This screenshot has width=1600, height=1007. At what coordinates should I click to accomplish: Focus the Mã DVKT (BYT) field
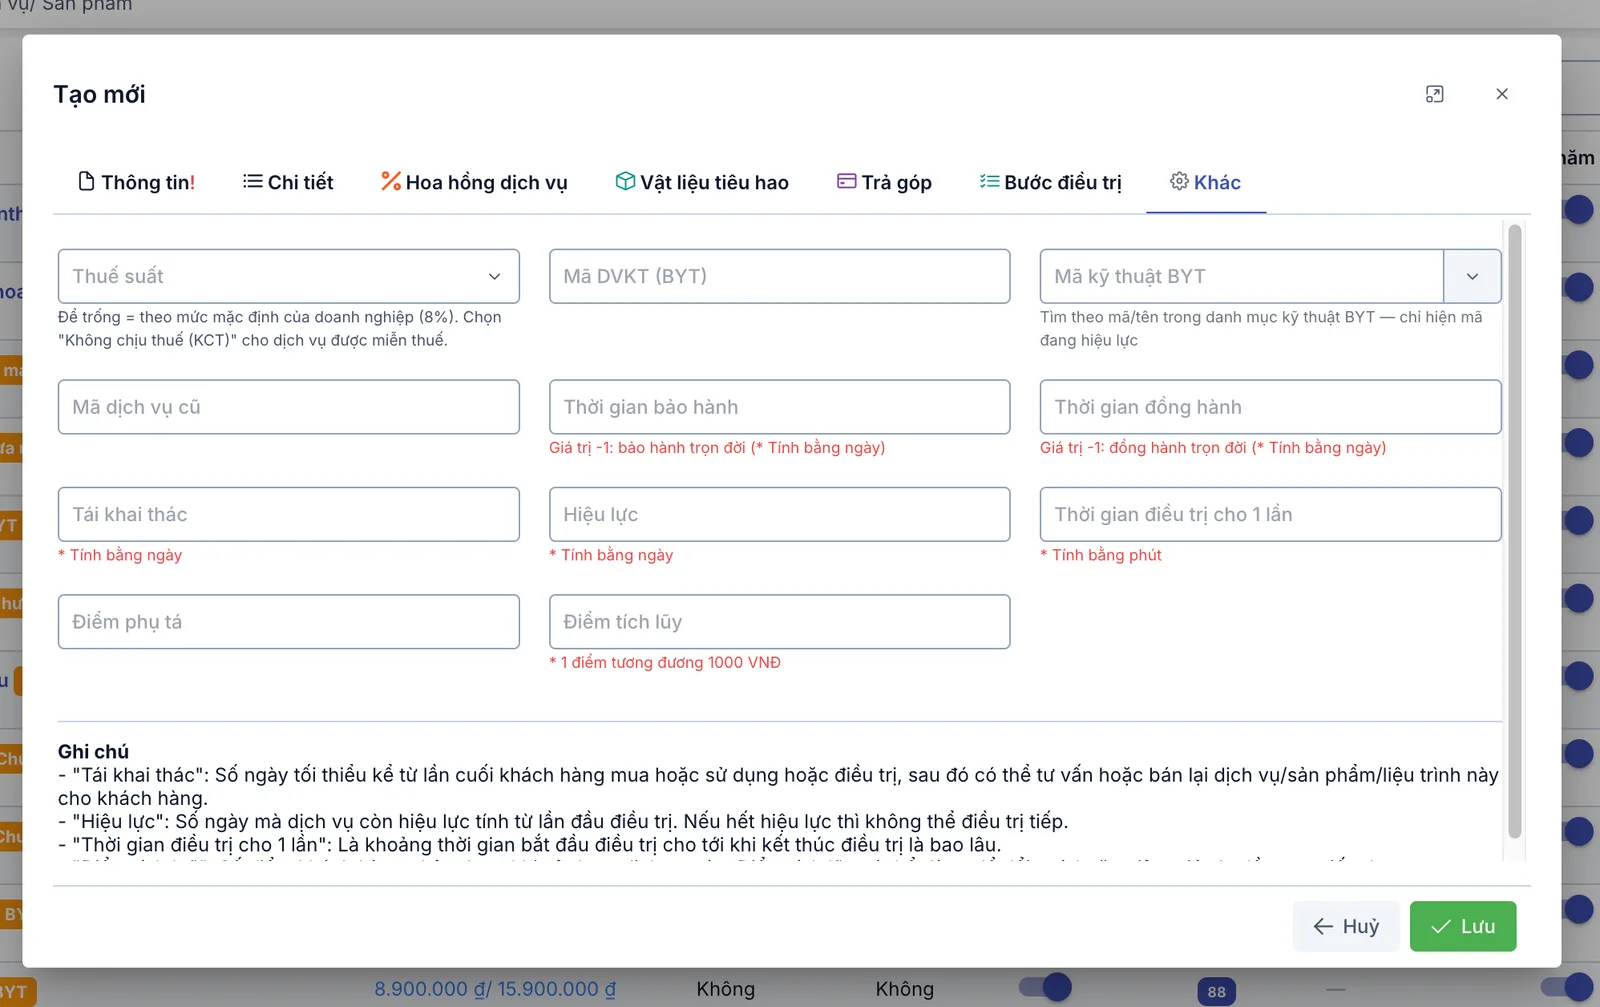click(x=780, y=276)
